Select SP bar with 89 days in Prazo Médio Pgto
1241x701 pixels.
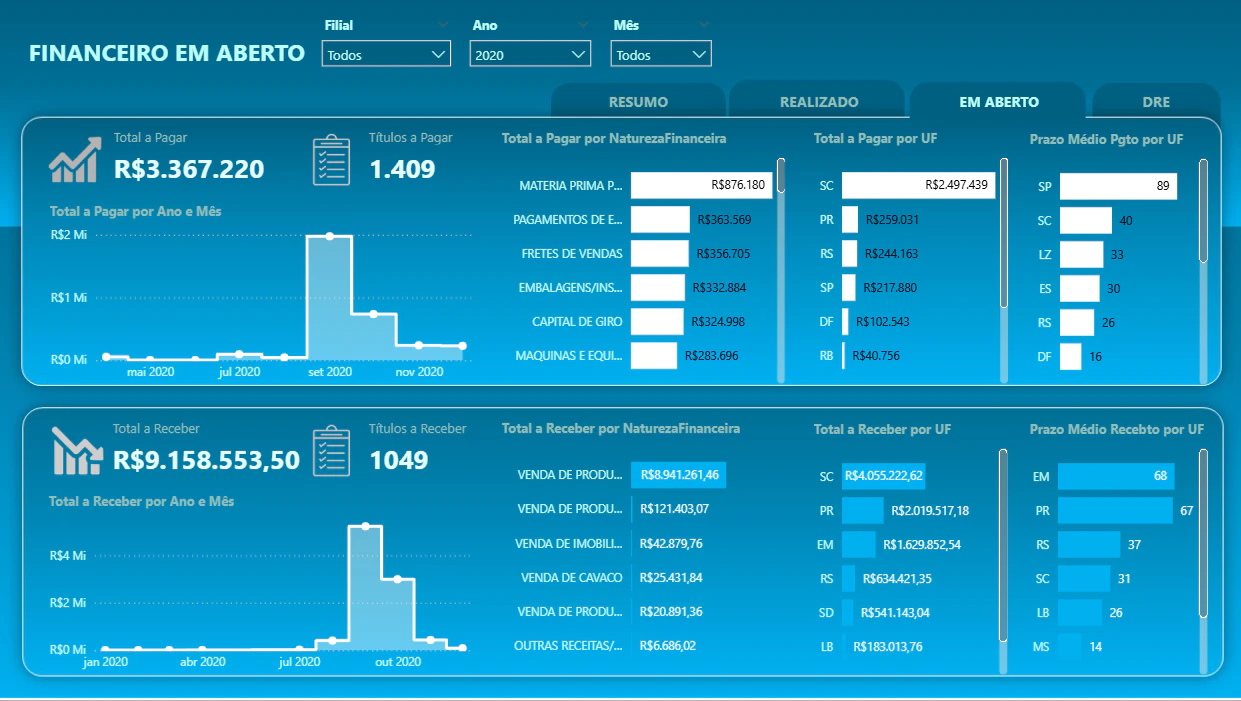[x=1118, y=186]
